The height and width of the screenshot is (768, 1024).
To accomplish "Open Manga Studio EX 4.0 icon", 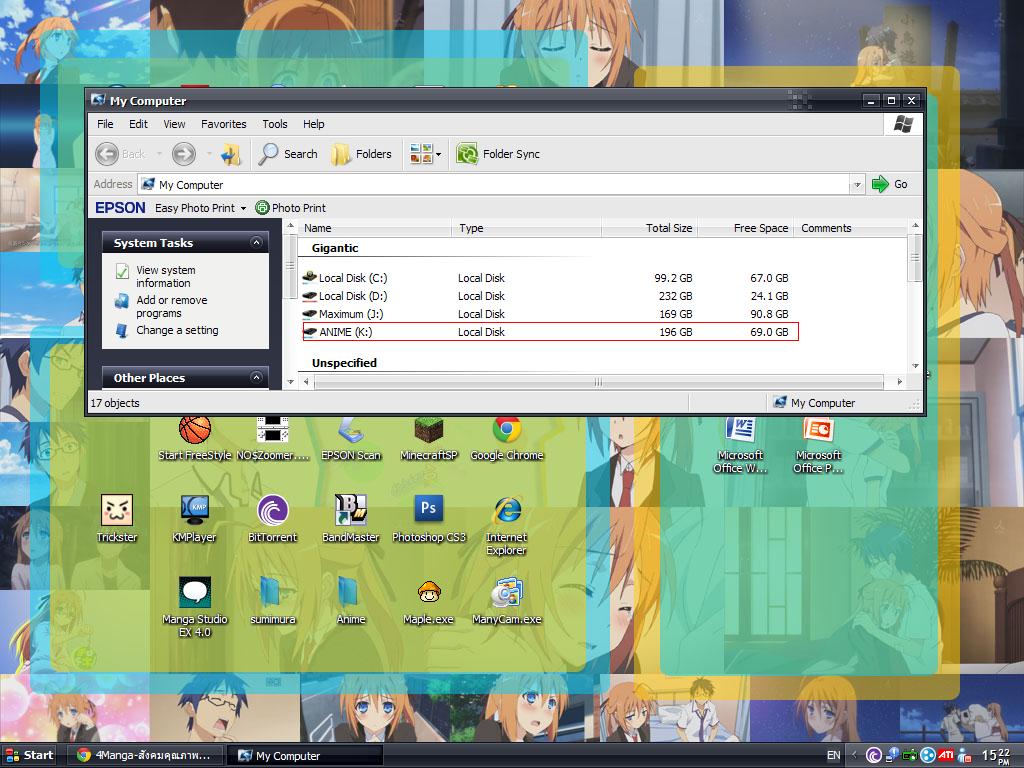I will pyautogui.click(x=195, y=607).
